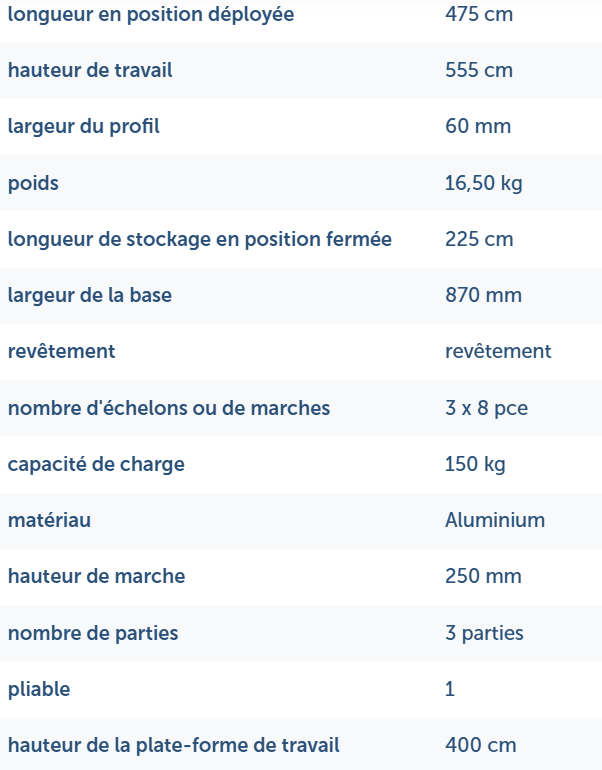Click the "3 parties" value
Viewport: 602px width, 770px height.
pyautogui.click(x=484, y=633)
